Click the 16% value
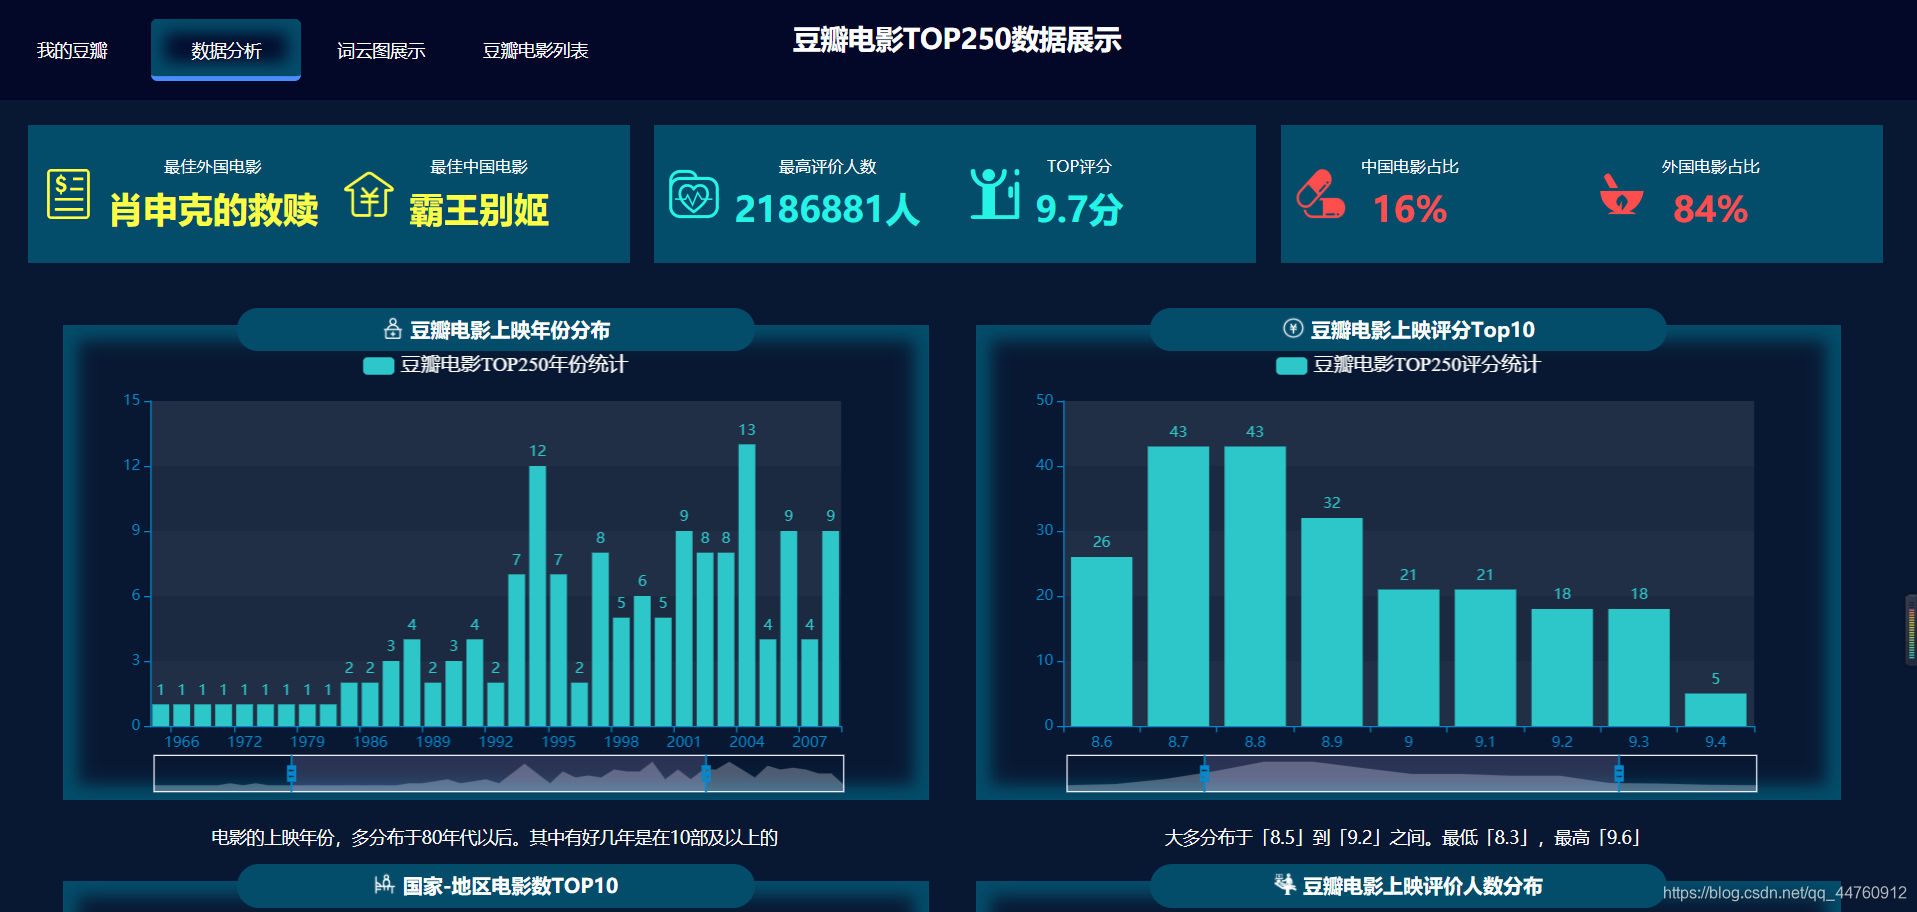 click(x=1410, y=210)
